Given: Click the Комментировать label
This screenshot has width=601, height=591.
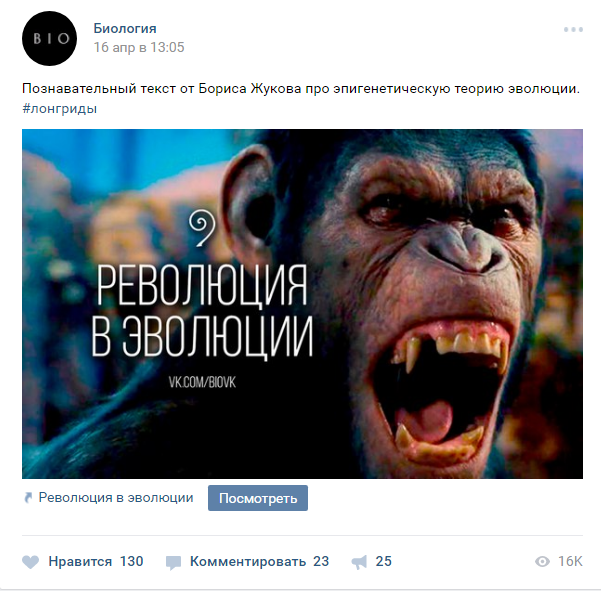Looking at the screenshot, I should pos(248,561).
